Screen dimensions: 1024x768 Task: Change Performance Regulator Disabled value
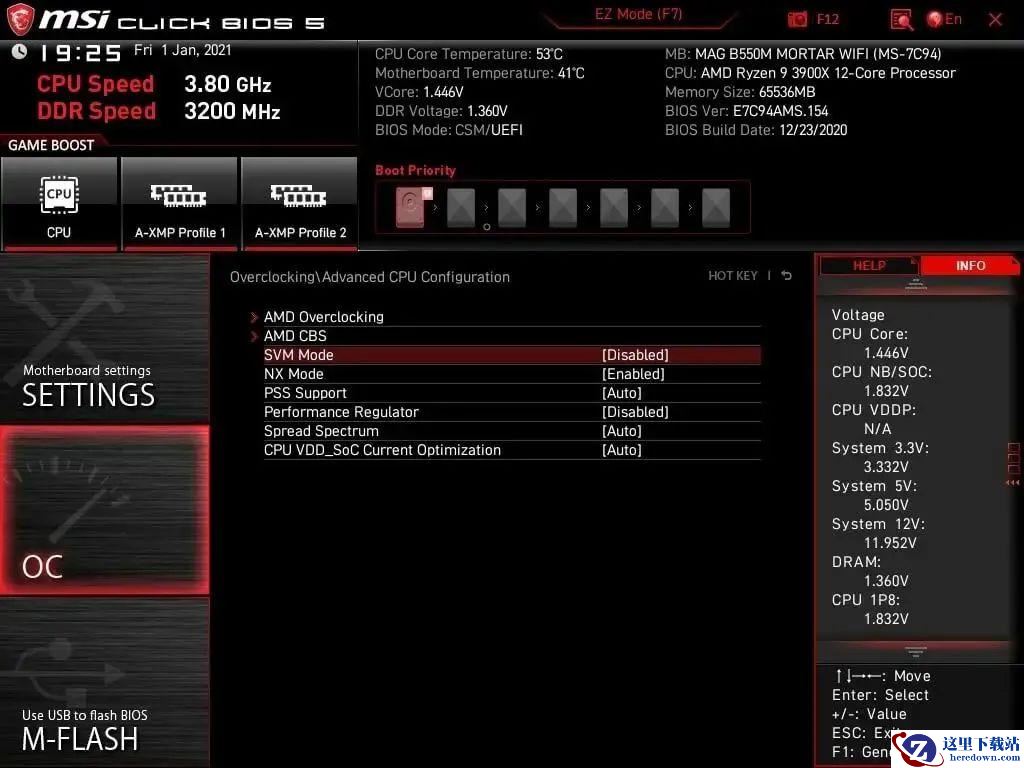point(635,411)
